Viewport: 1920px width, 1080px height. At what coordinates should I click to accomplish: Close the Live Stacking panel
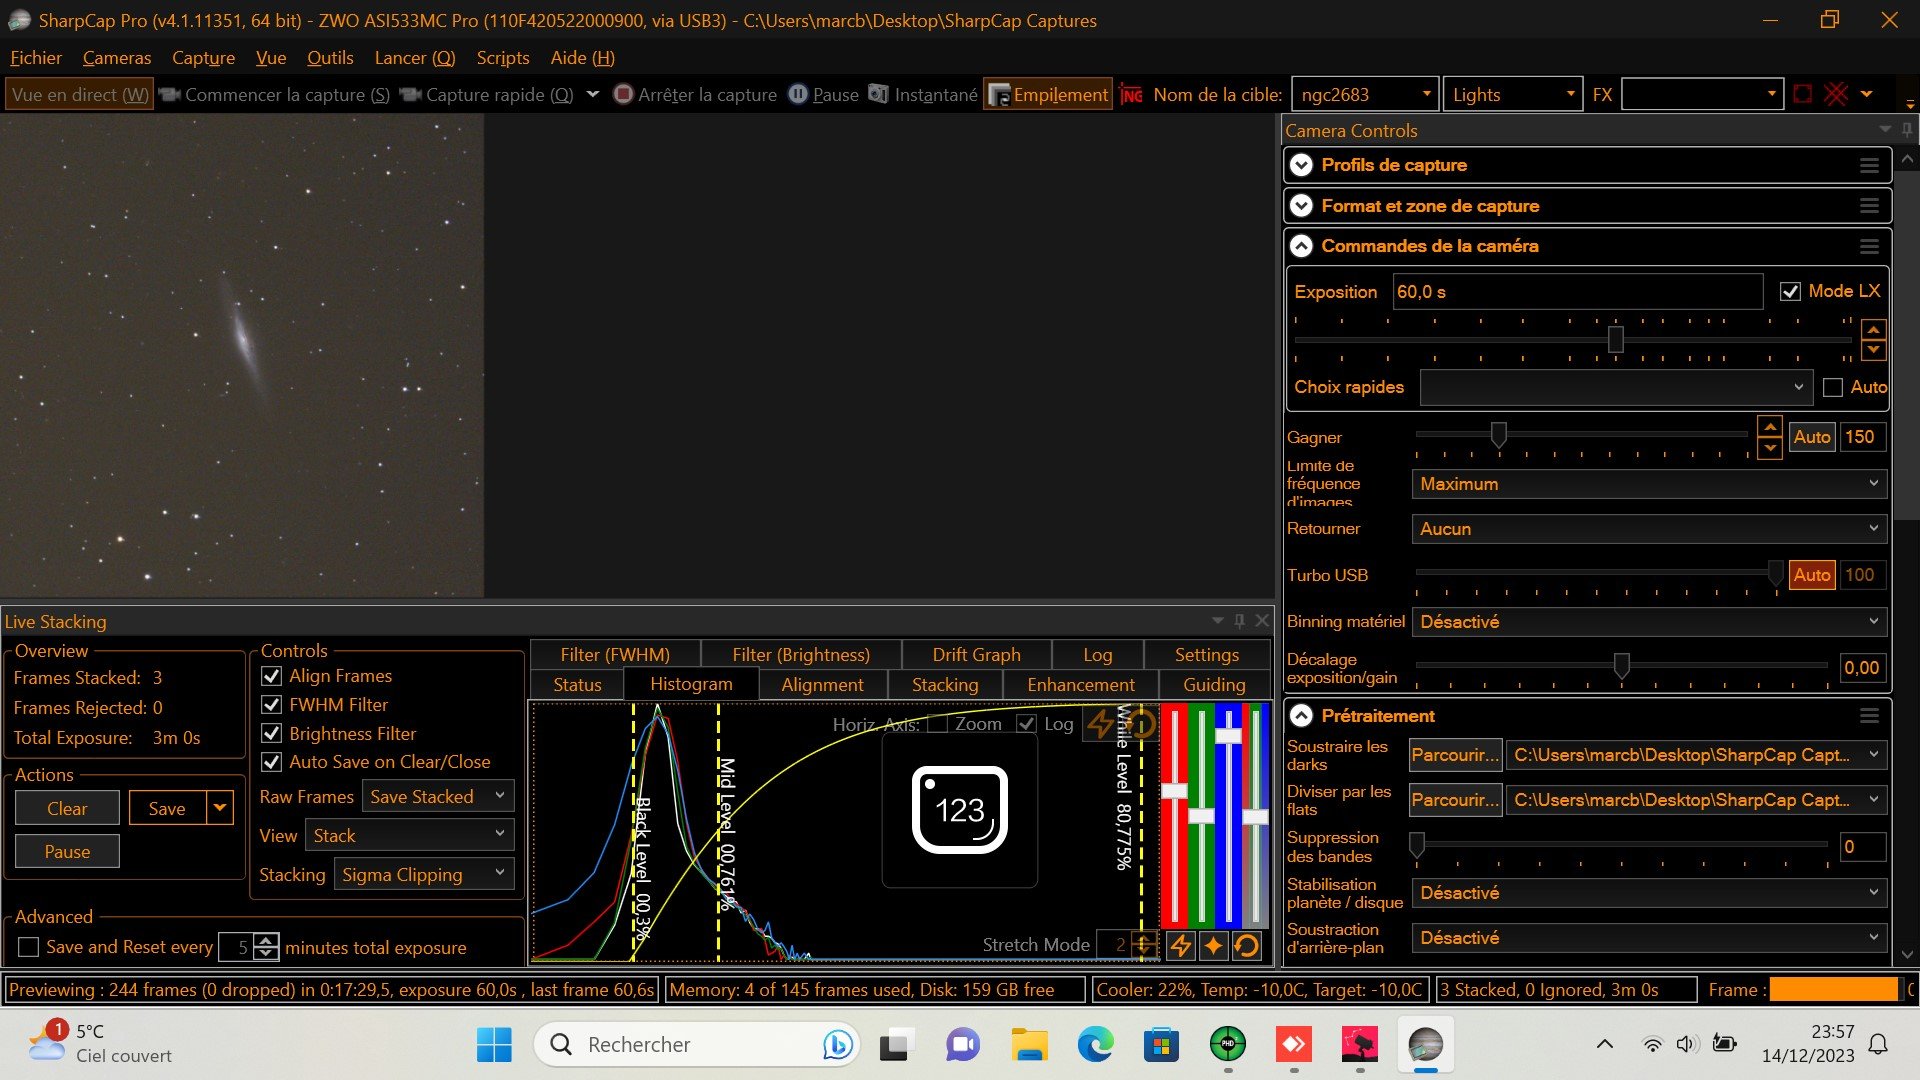tap(1262, 621)
